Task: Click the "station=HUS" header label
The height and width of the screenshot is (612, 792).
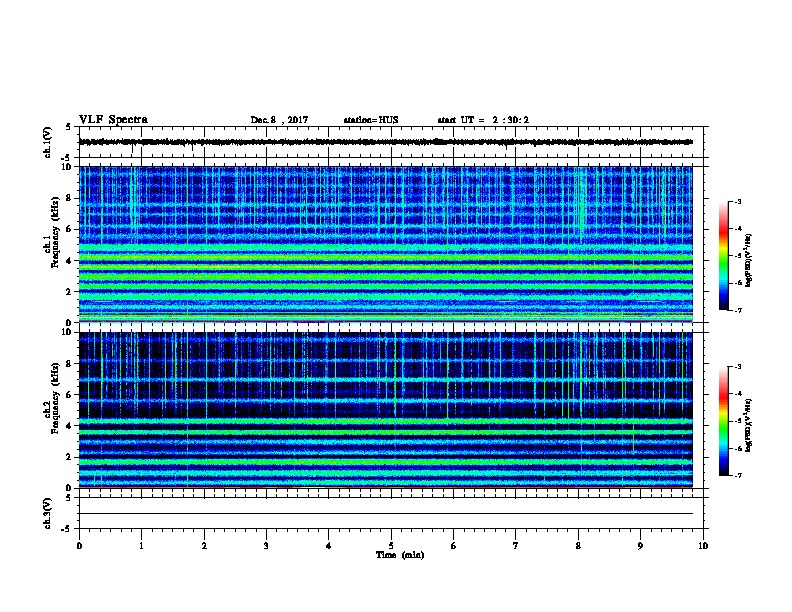Action: coord(371,120)
